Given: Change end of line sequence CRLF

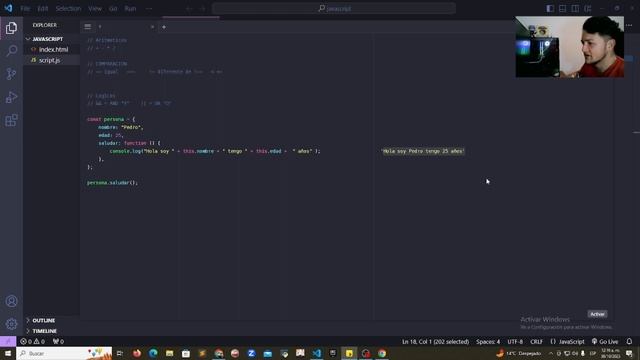Looking at the screenshot, I should tap(536, 341).
